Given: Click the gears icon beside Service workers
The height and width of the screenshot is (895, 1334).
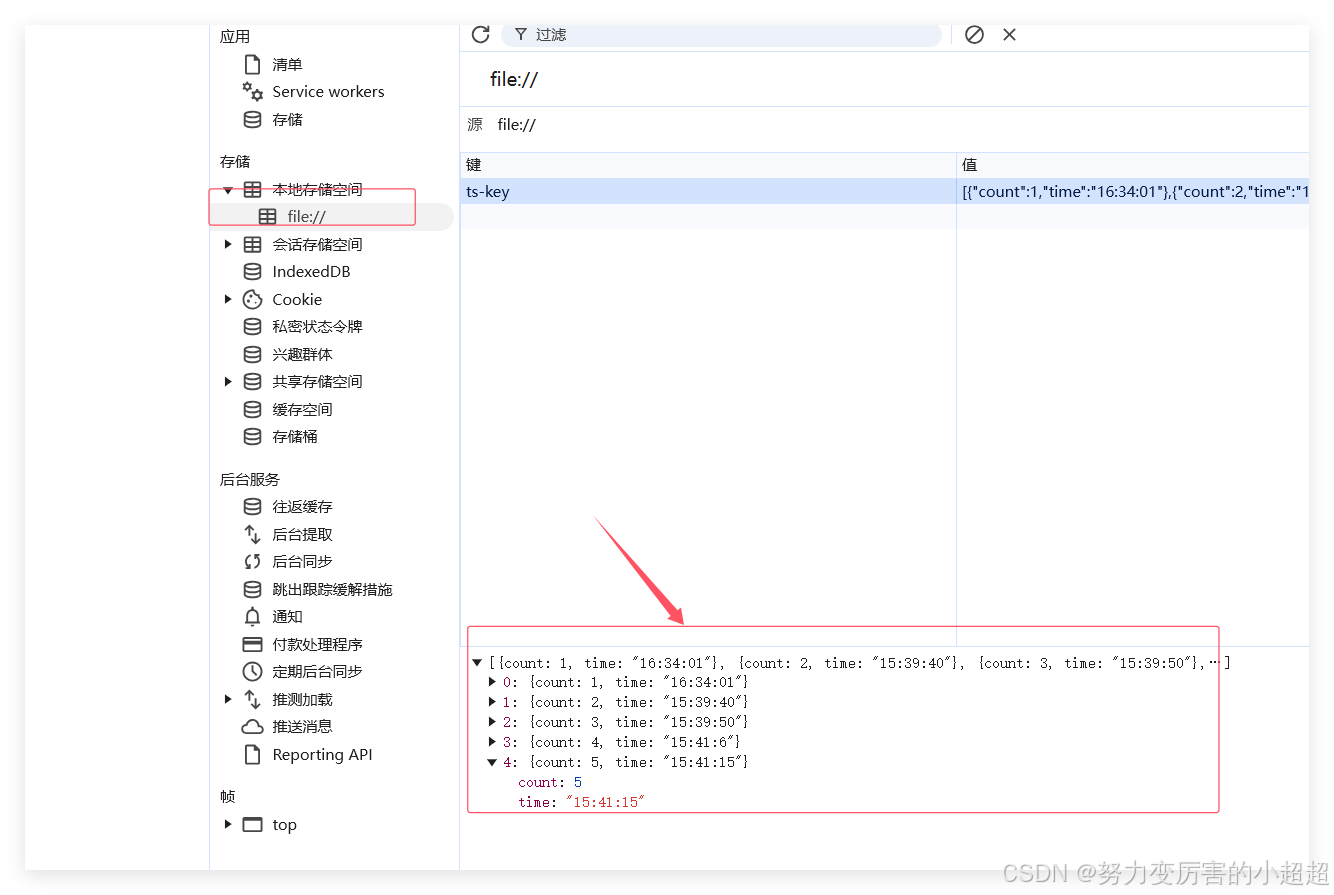Looking at the screenshot, I should [x=253, y=91].
